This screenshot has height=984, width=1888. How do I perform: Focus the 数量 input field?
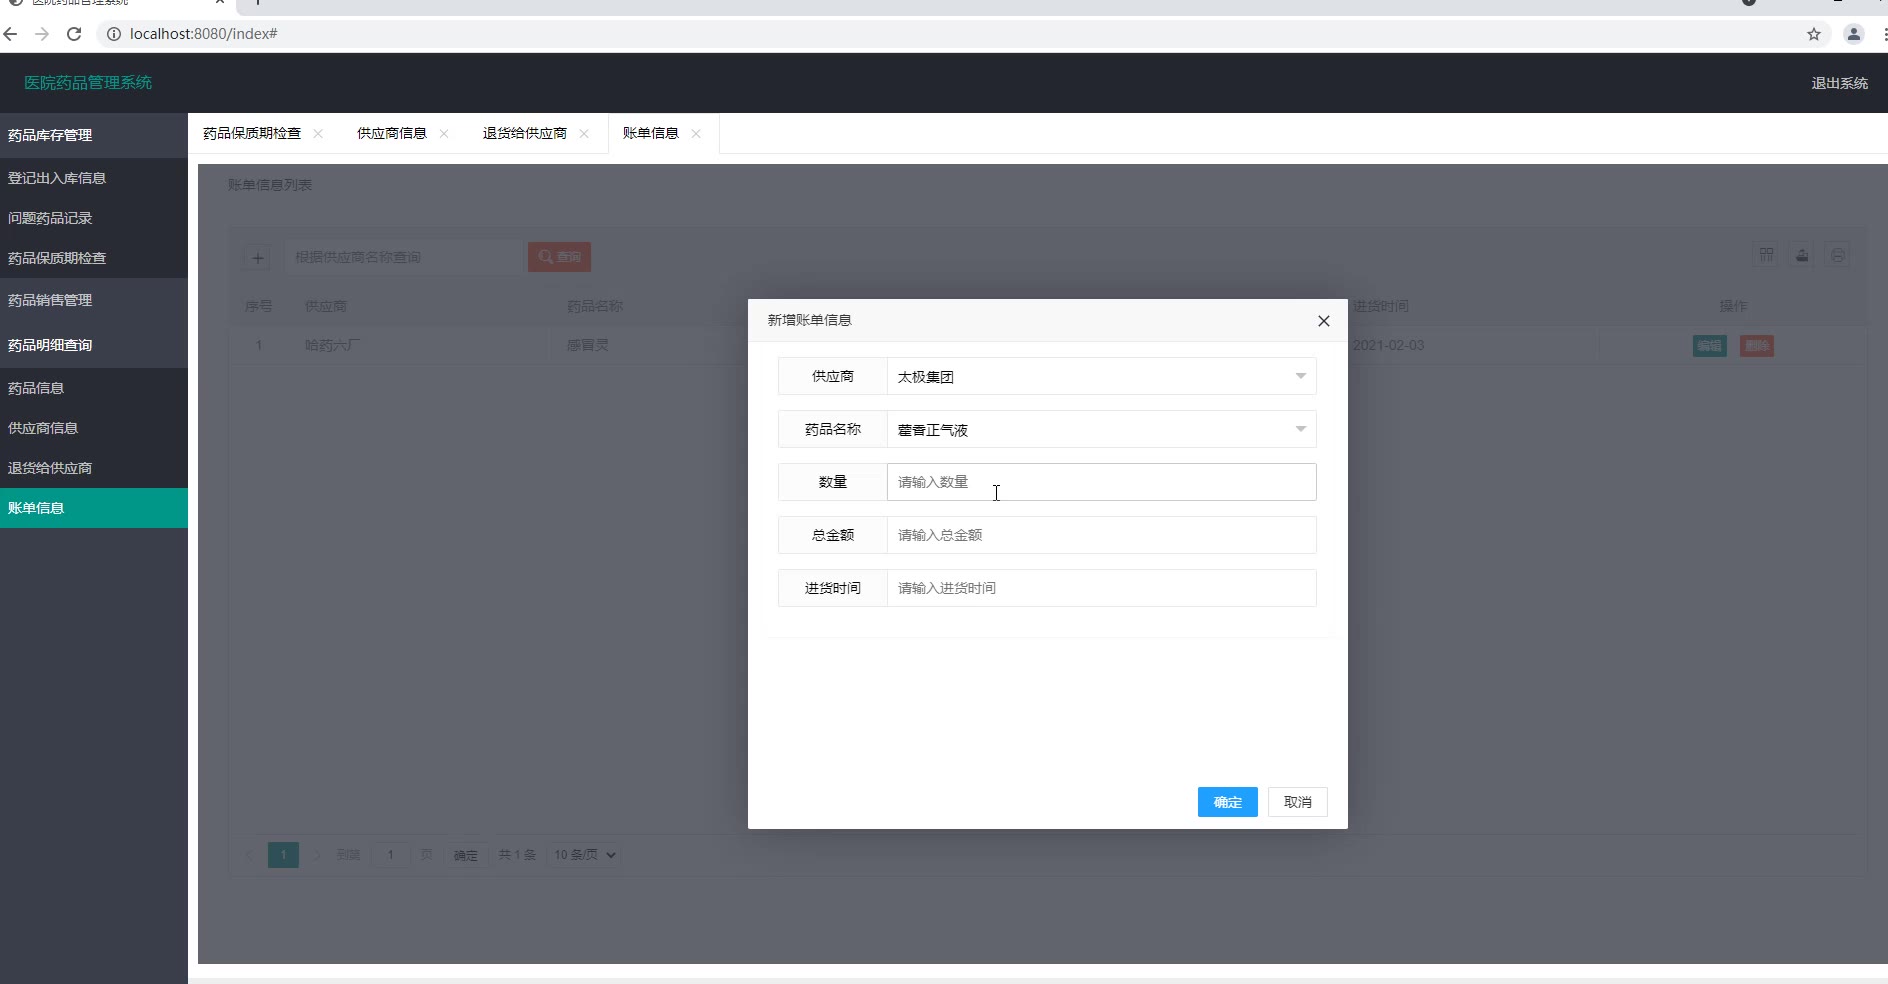coord(1101,482)
